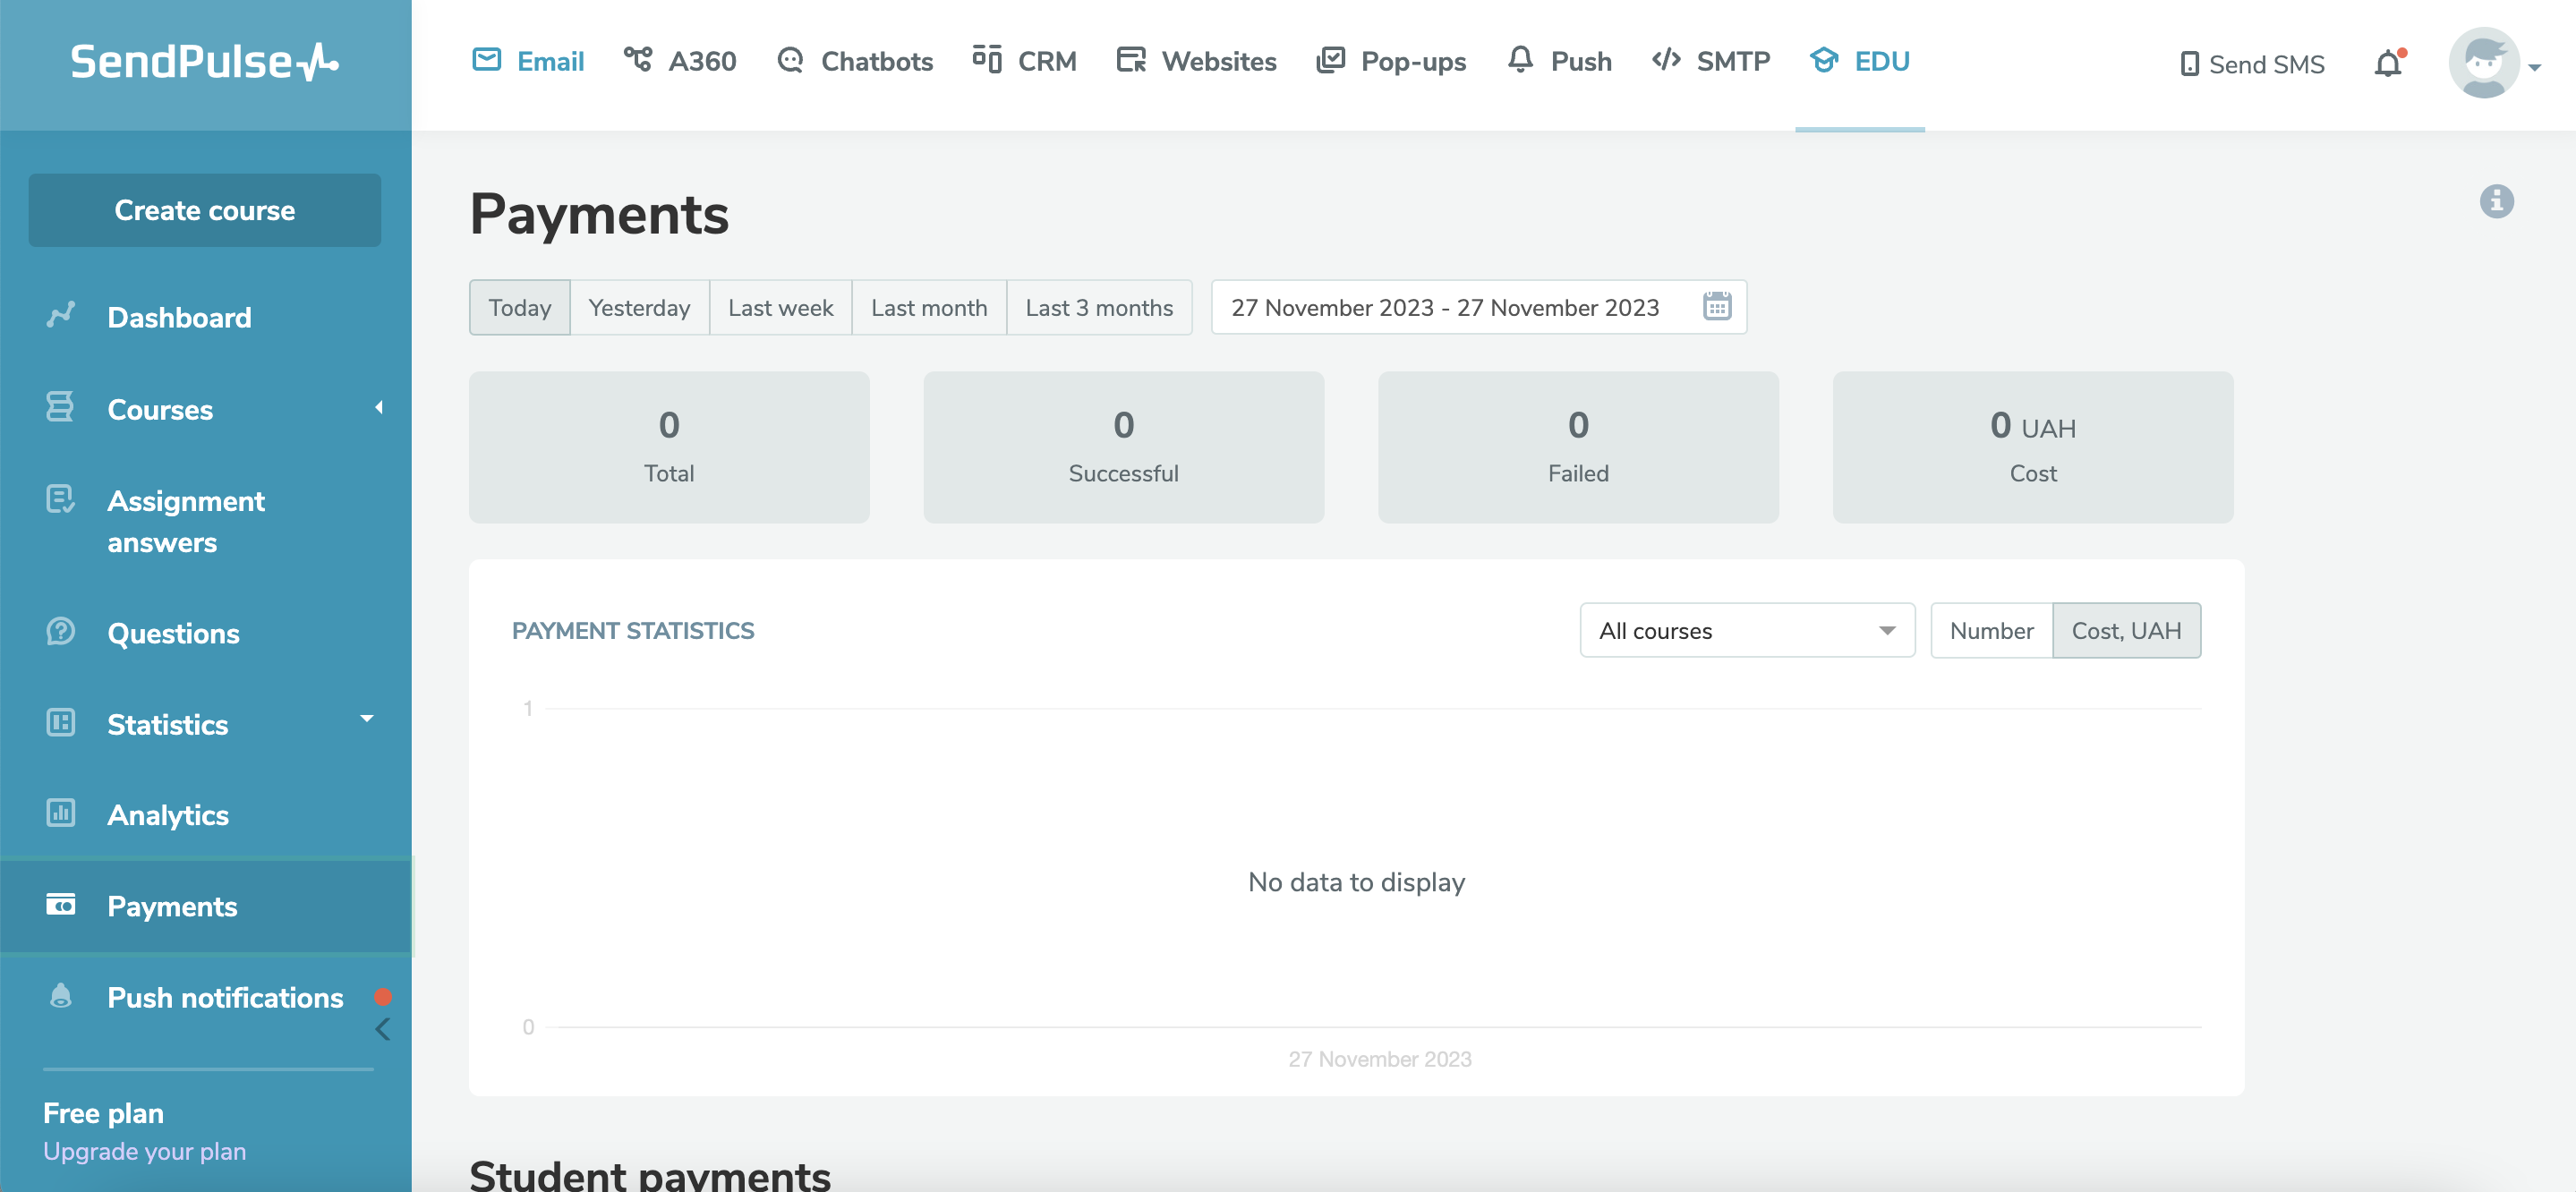Click the Push bell icon in top nav
2576x1192 pixels.
point(1520,60)
